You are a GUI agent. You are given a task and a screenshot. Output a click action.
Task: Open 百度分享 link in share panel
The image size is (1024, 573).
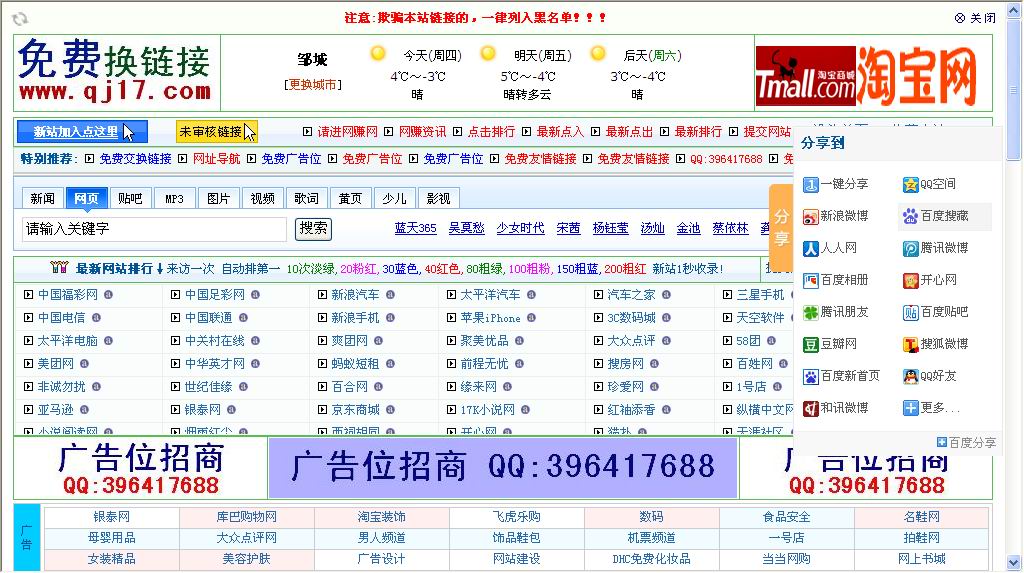(967, 443)
